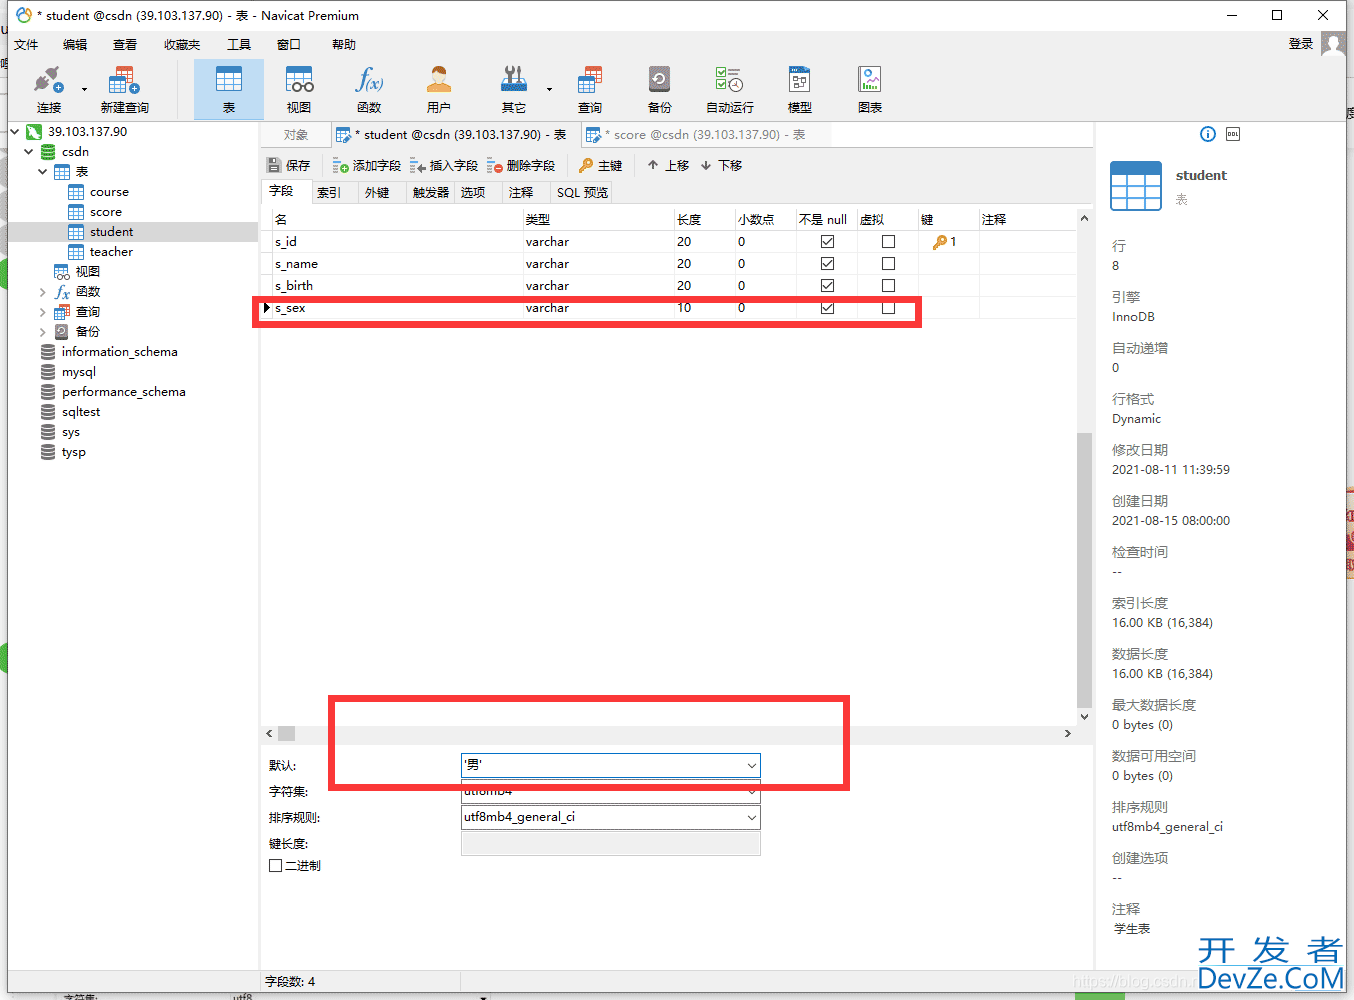Switch to the score @csdn table tab
Screen dimensions: 1354x1000
(705, 134)
